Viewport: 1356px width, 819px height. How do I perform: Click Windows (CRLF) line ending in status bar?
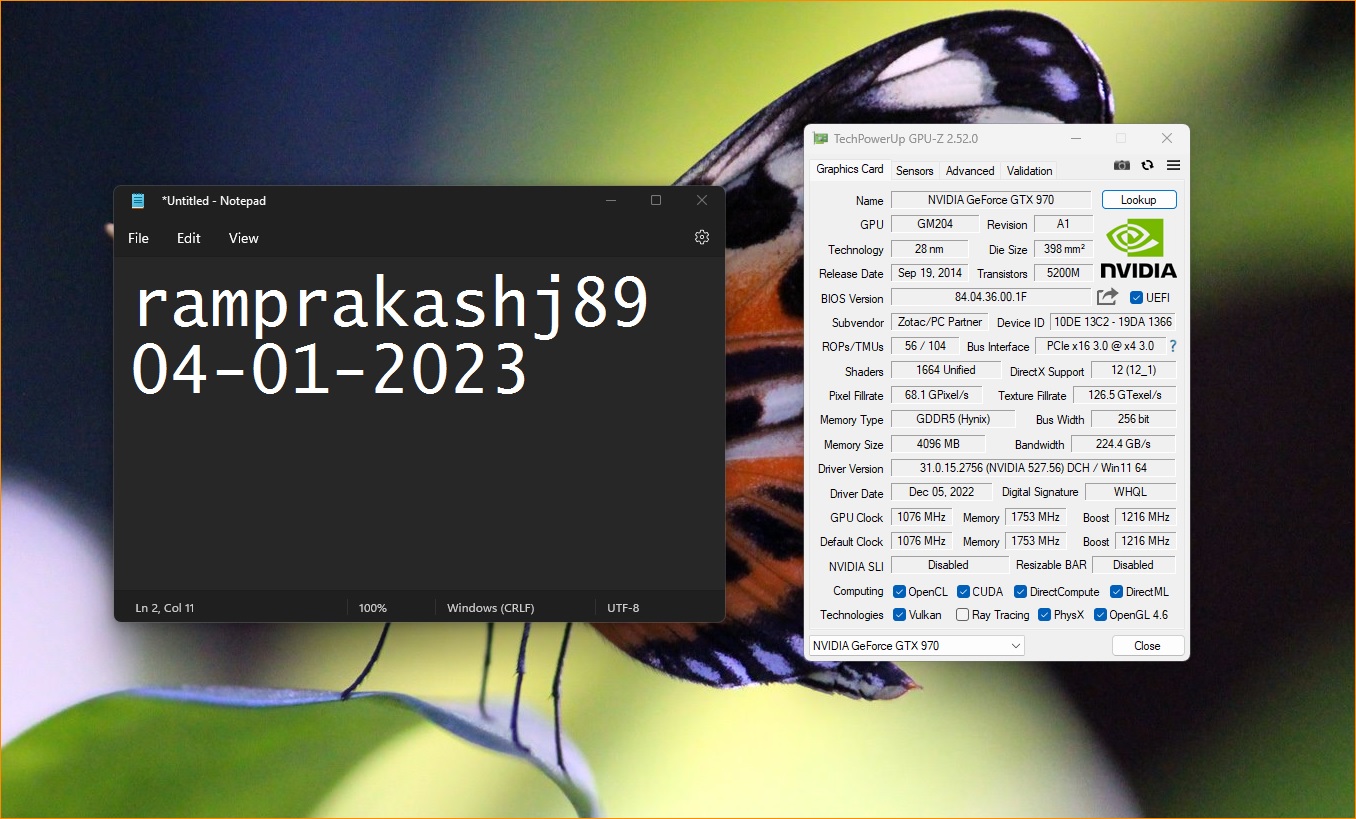490,608
